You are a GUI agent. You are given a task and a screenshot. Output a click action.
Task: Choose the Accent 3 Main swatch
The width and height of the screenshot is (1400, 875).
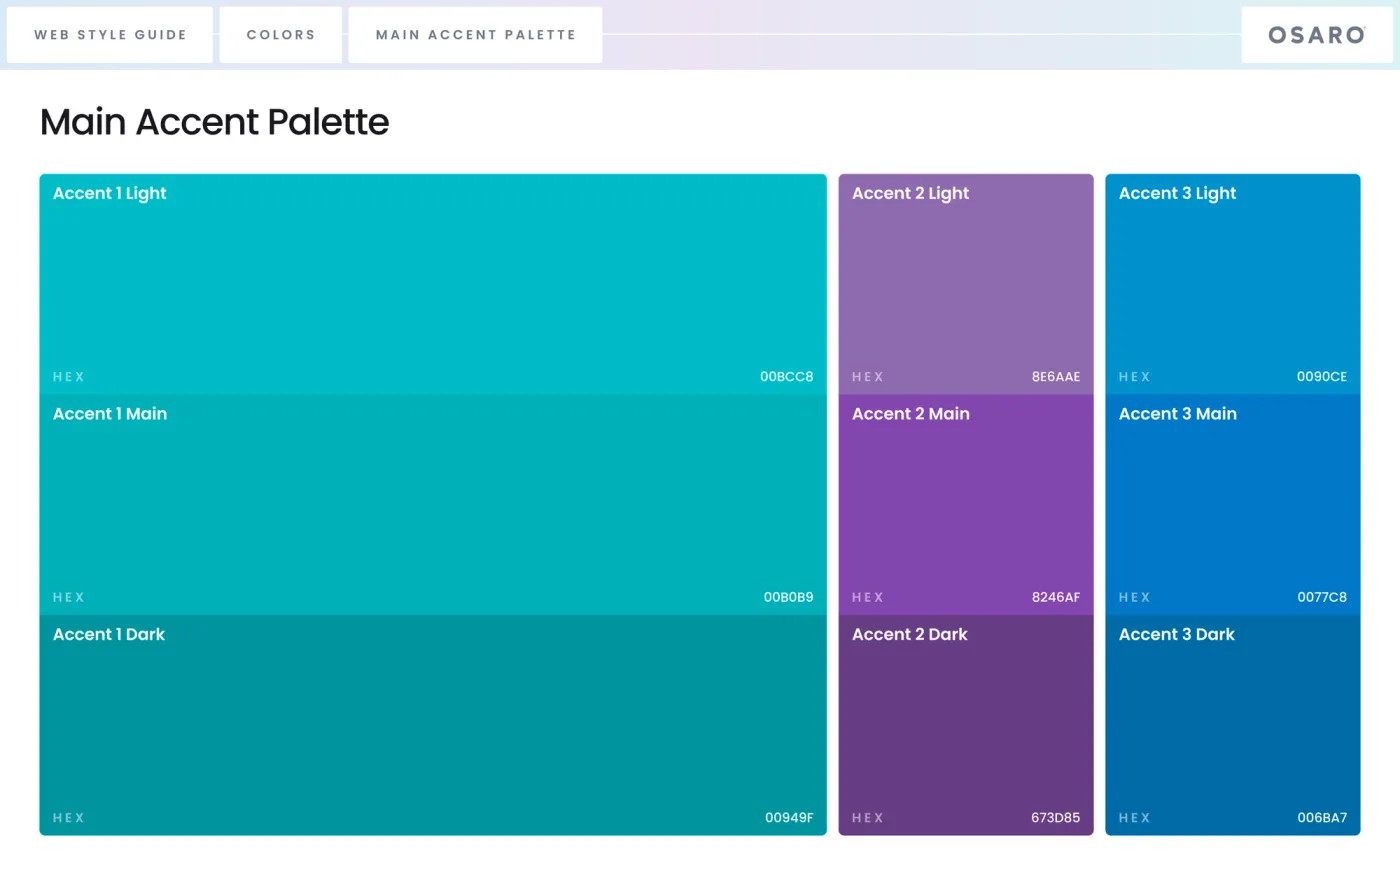1233,504
